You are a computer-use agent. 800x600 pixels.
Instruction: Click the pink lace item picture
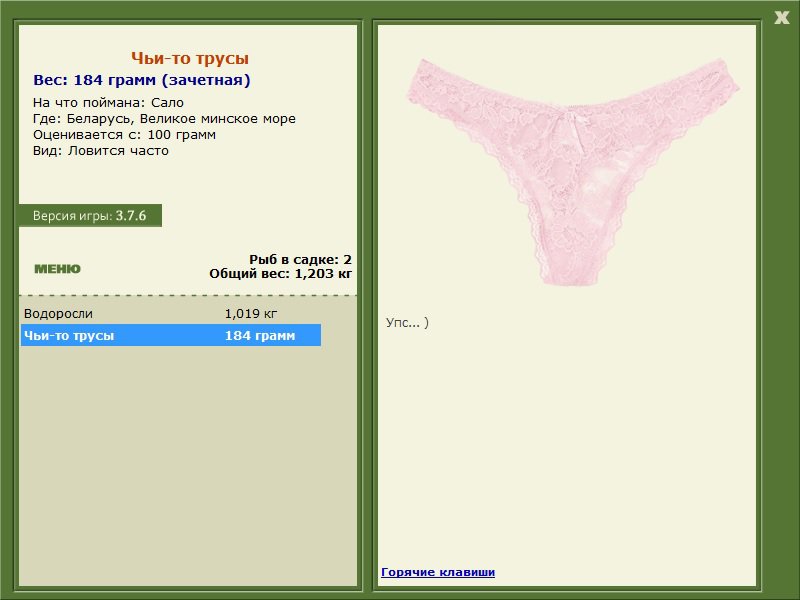tap(572, 171)
